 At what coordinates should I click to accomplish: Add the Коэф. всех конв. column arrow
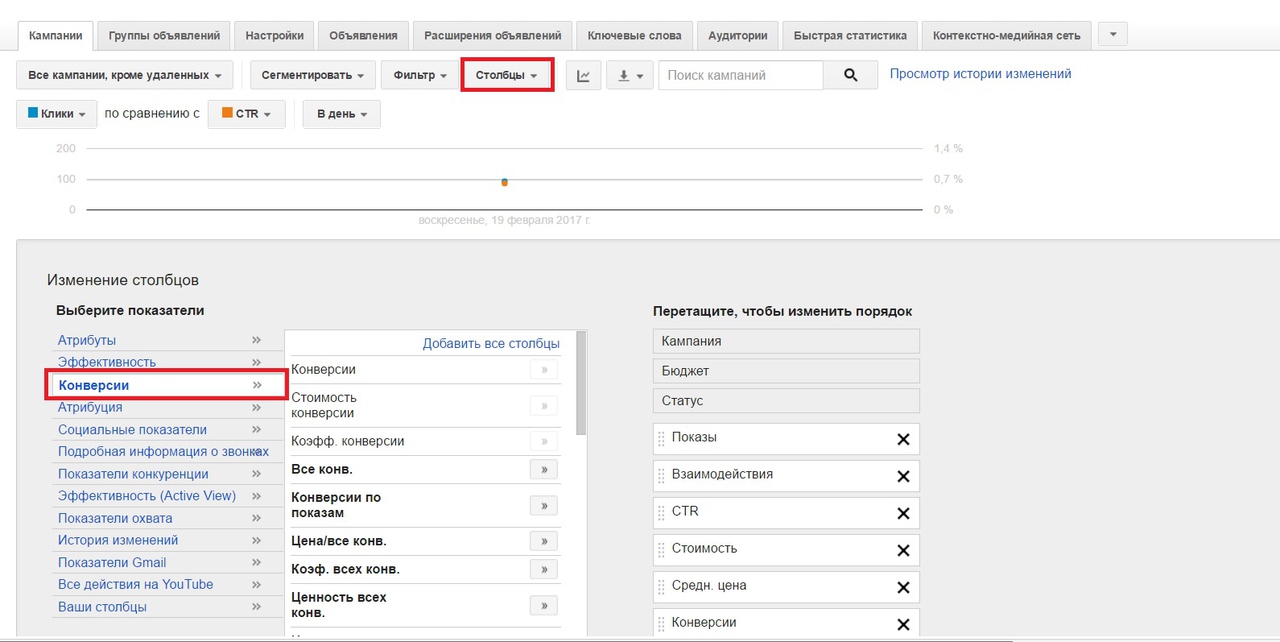(544, 569)
